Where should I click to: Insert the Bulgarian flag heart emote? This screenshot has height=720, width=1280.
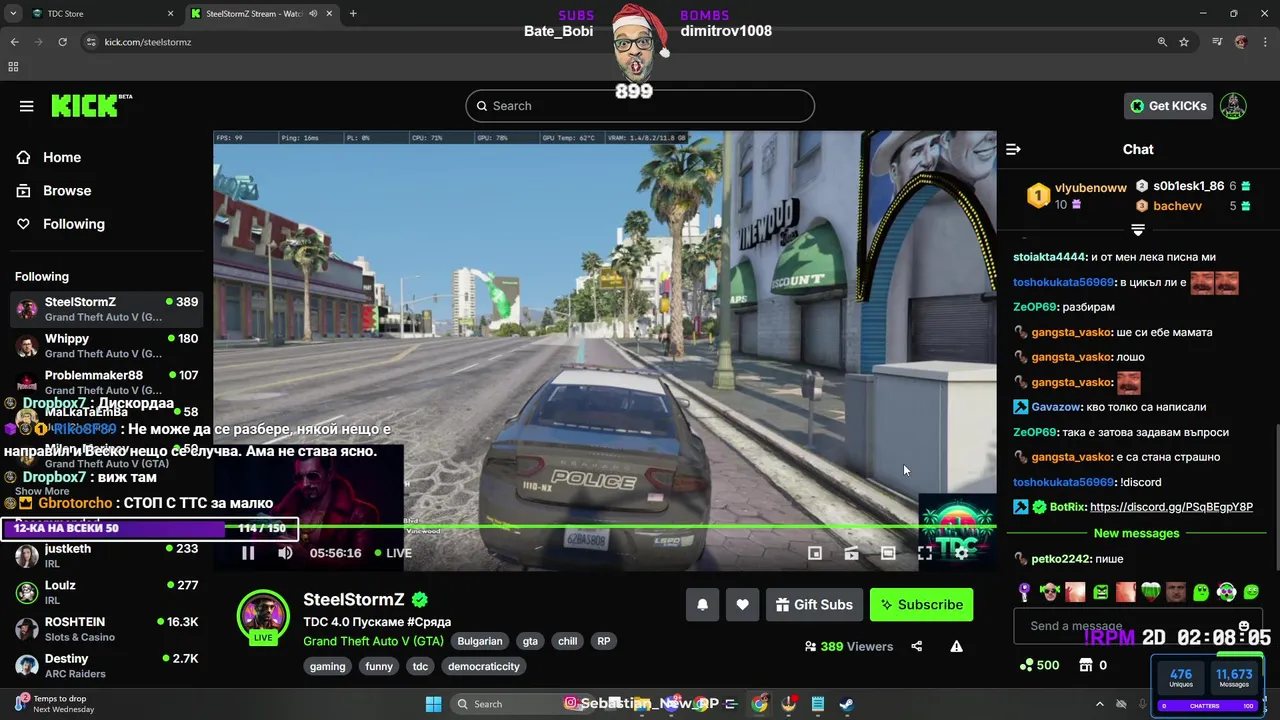(1151, 592)
